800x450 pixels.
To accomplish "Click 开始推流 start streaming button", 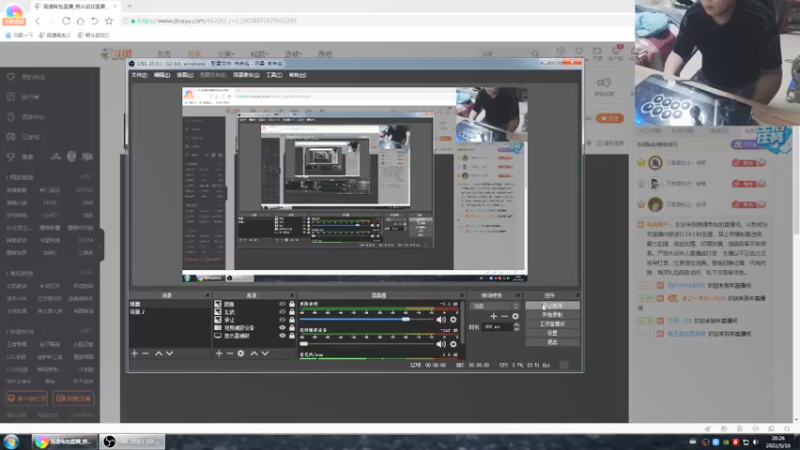I will pyautogui.click(x=553, y=306).
